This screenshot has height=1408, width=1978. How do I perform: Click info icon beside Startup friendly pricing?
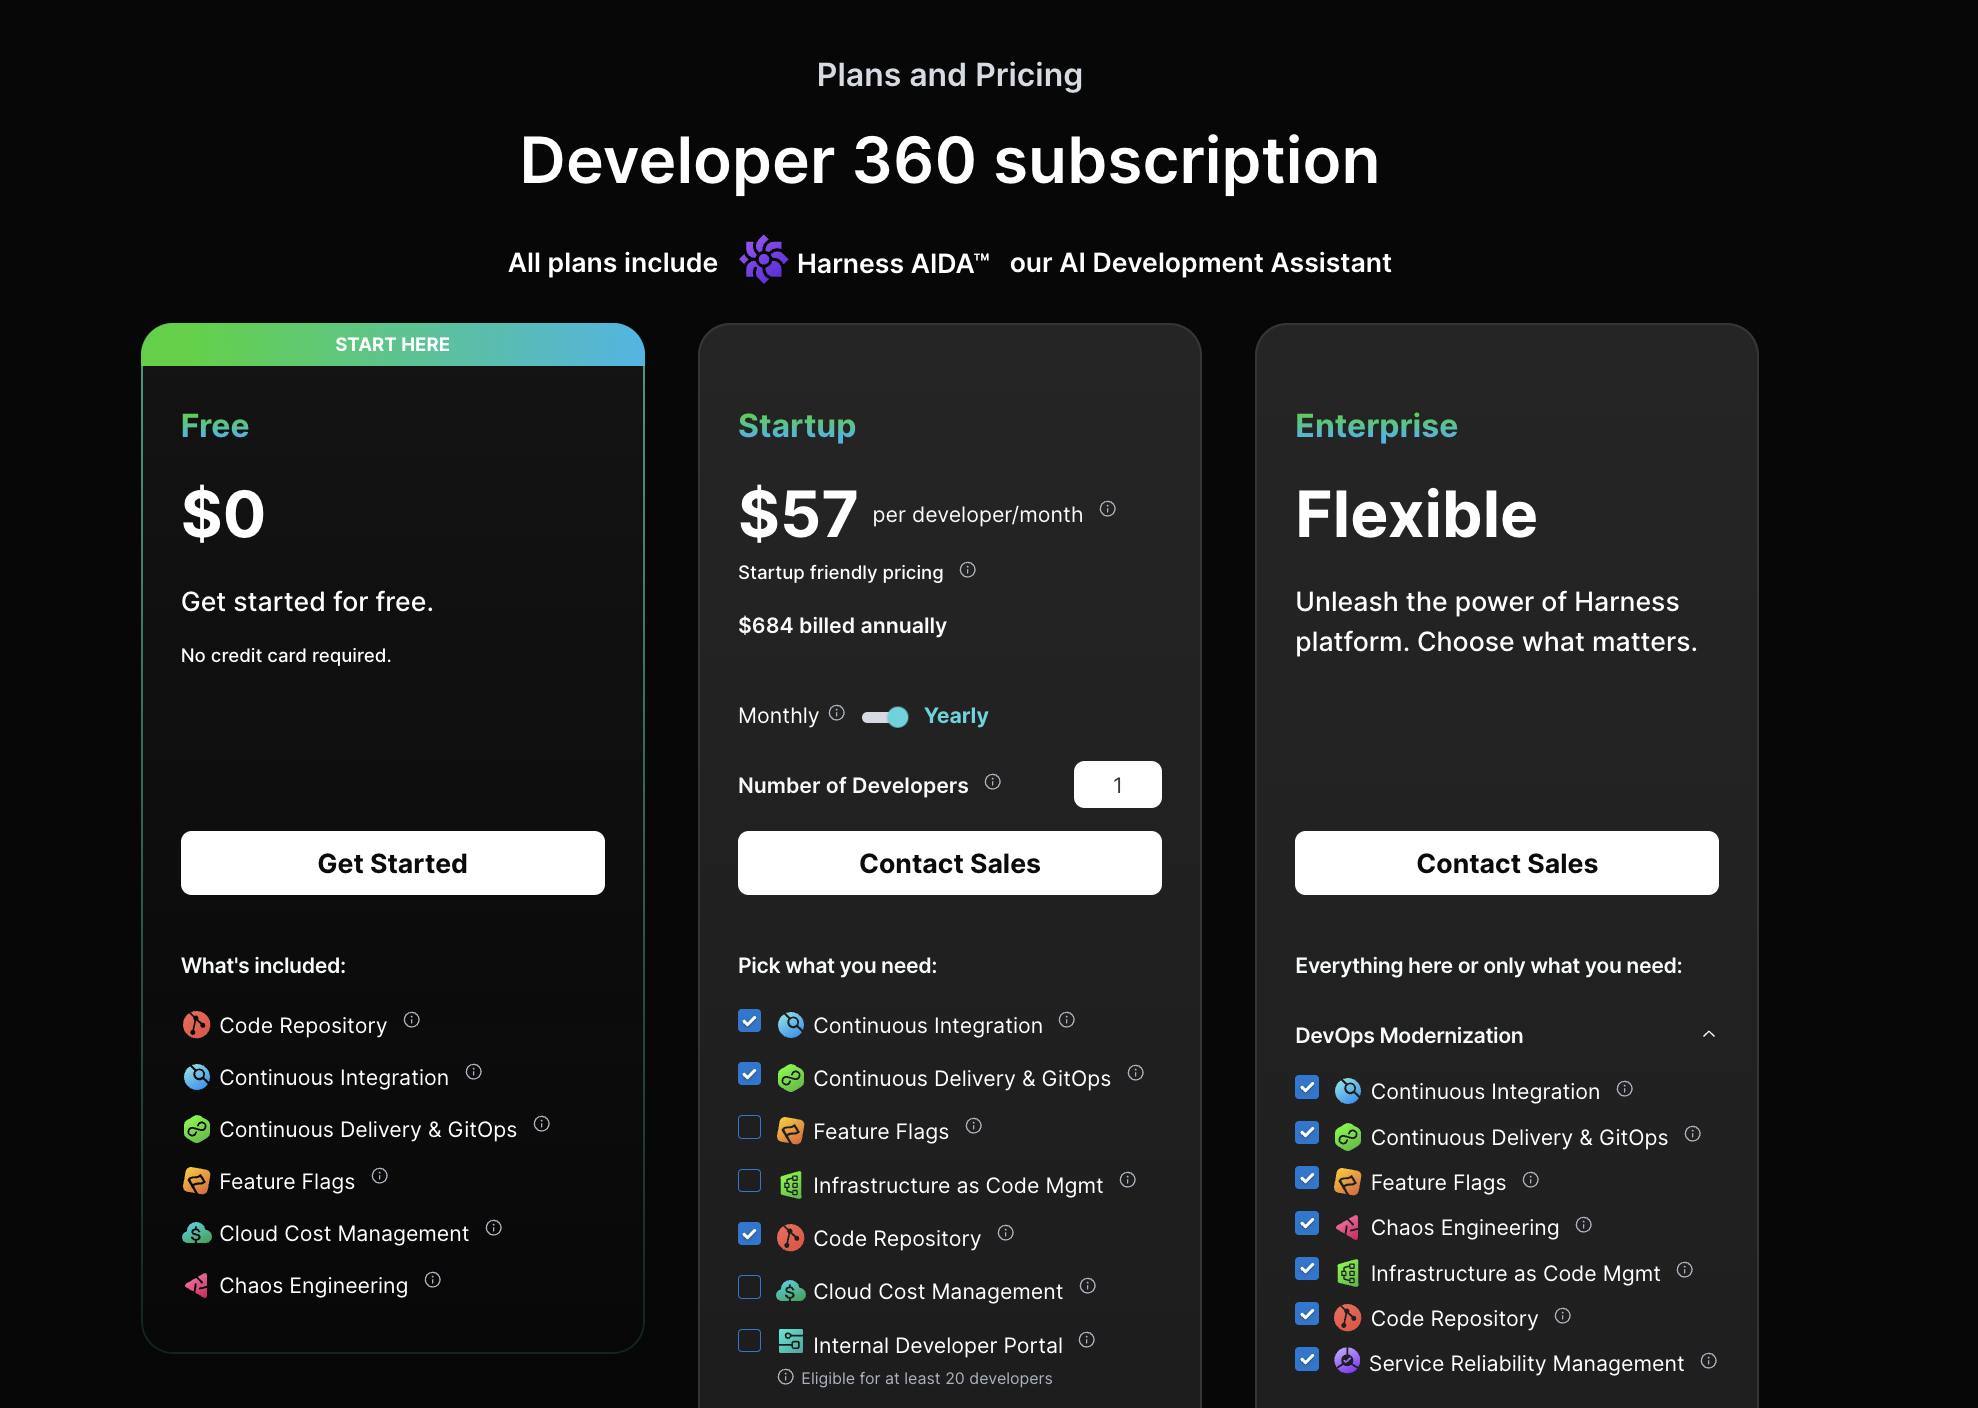coord(967,570)
